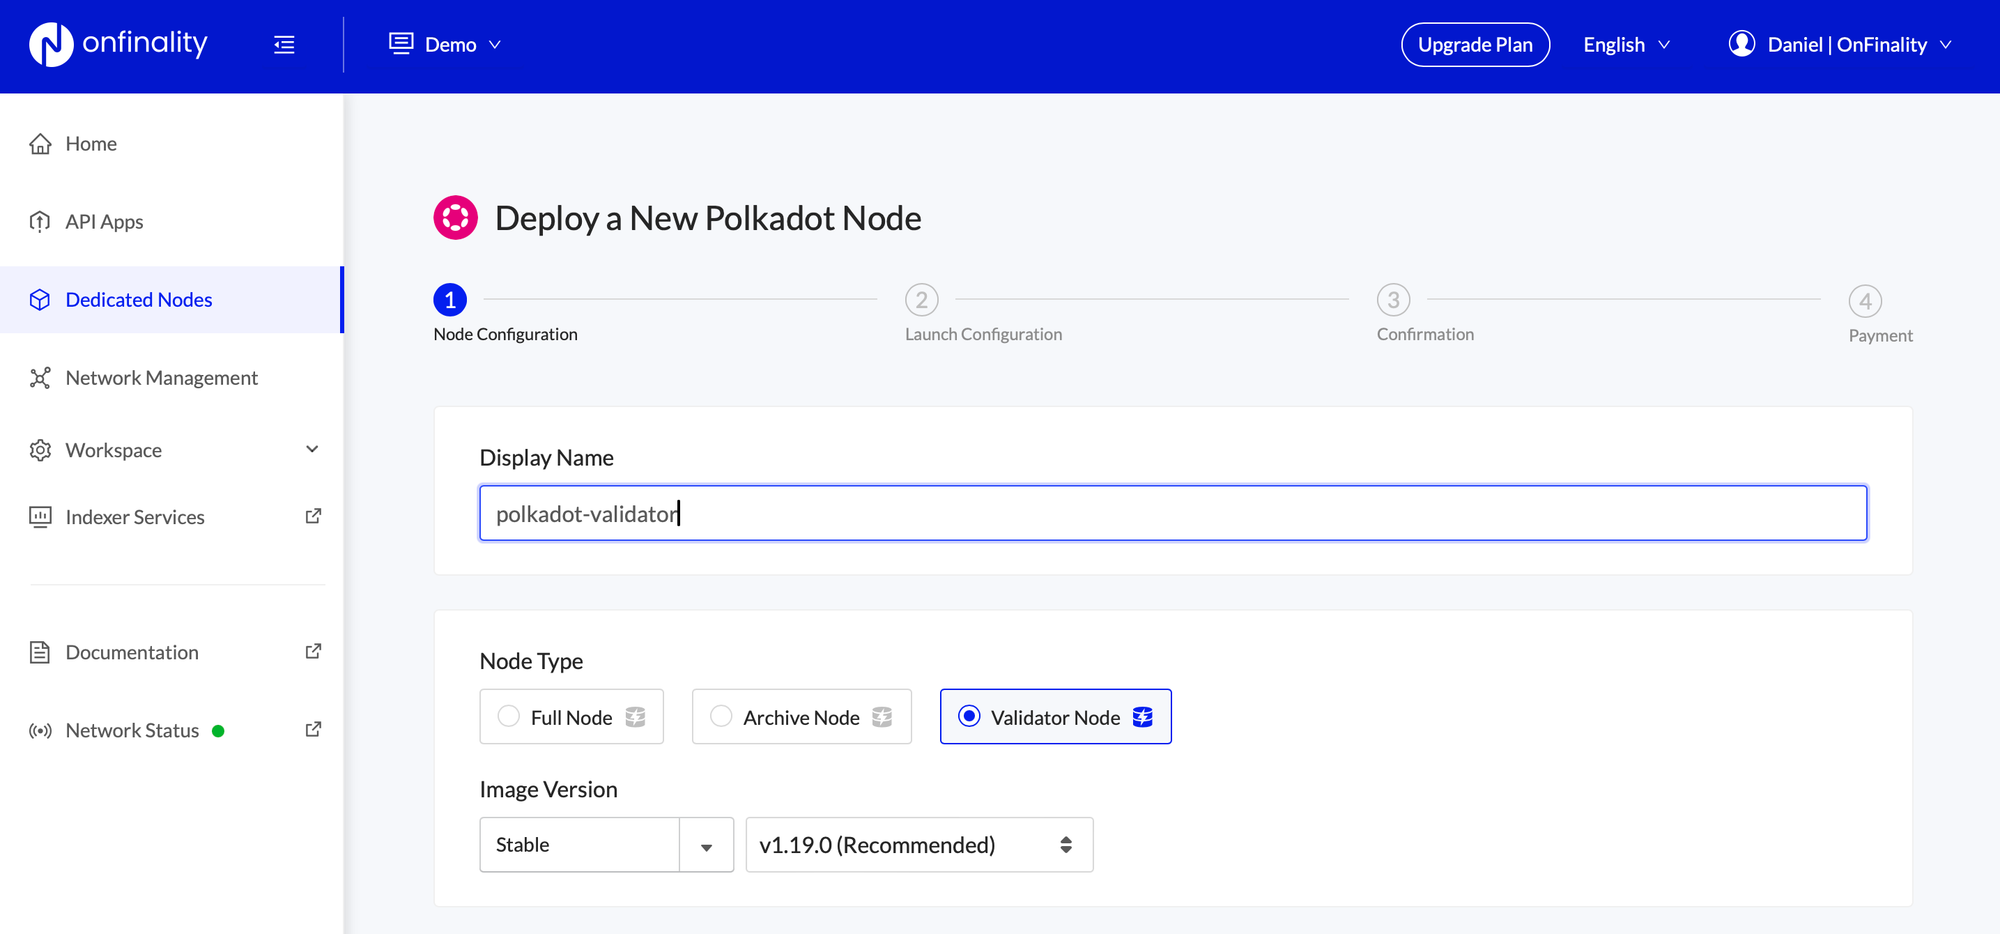This screenshot has width=2000, height=934.
Task: Open Documentation in a new tab
Action: [x=131, y=652]
